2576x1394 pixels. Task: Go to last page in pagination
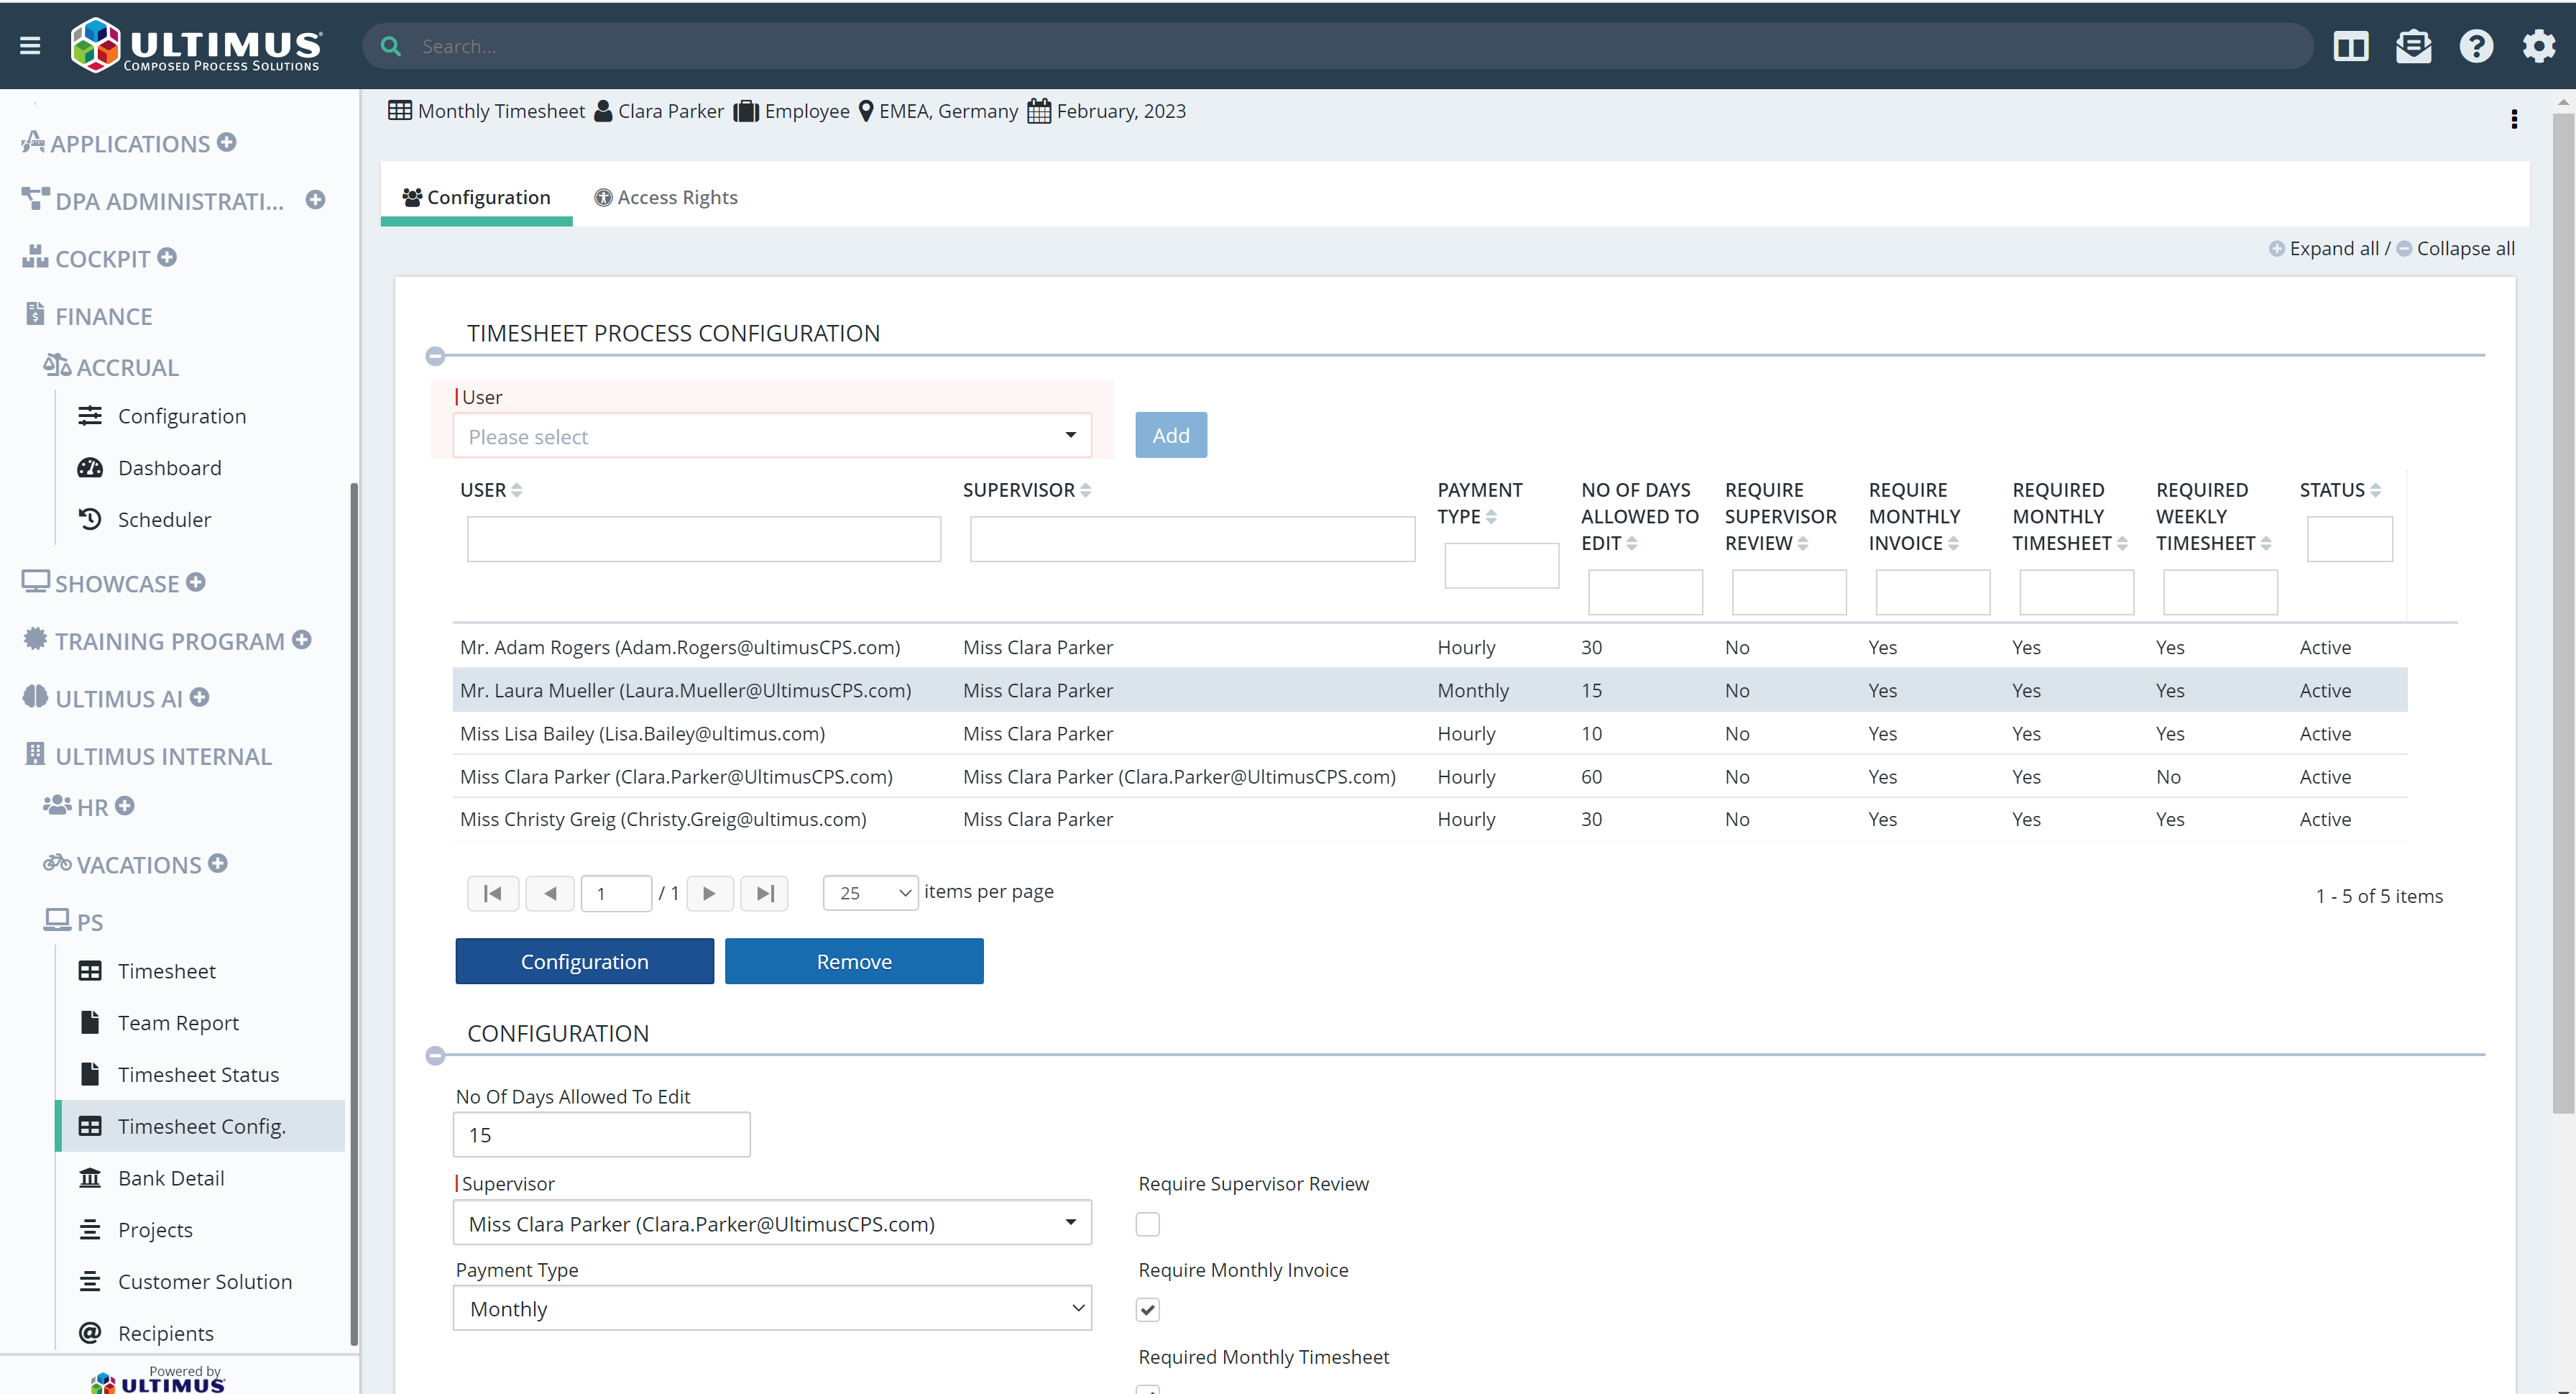point(765,893)
